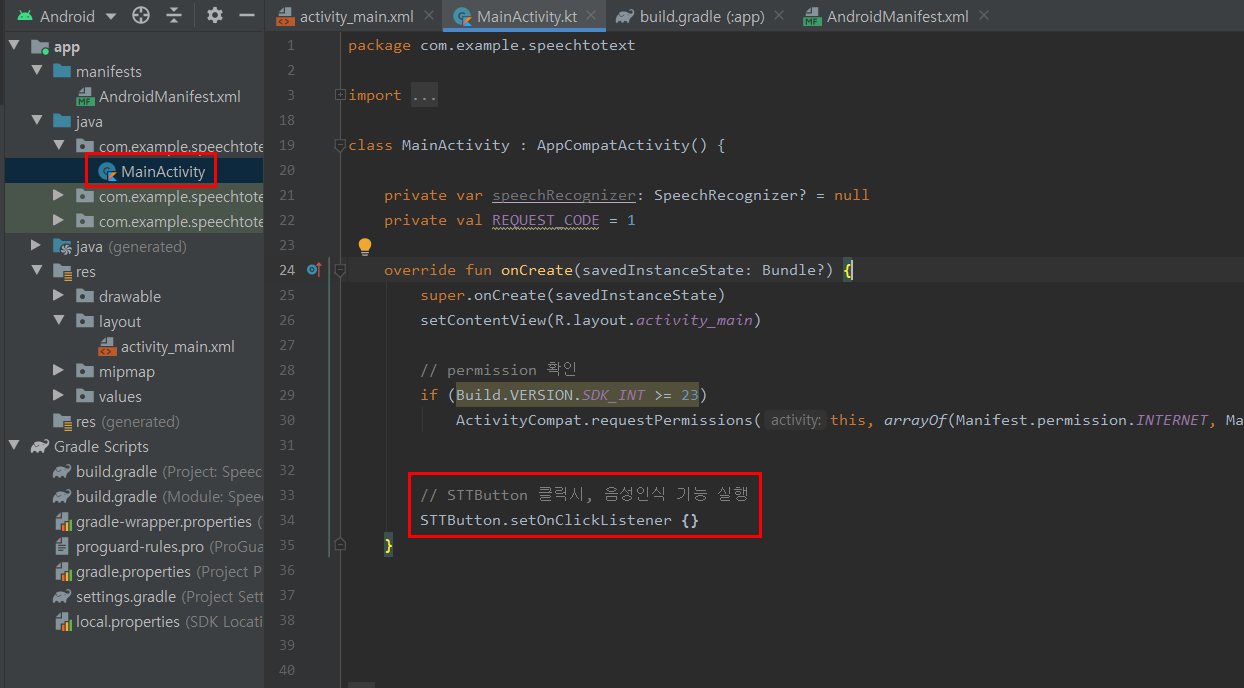Screen dimensions: 1244x688
Task: Click the activity_main layout reference in code
Action: pos(694,320)
